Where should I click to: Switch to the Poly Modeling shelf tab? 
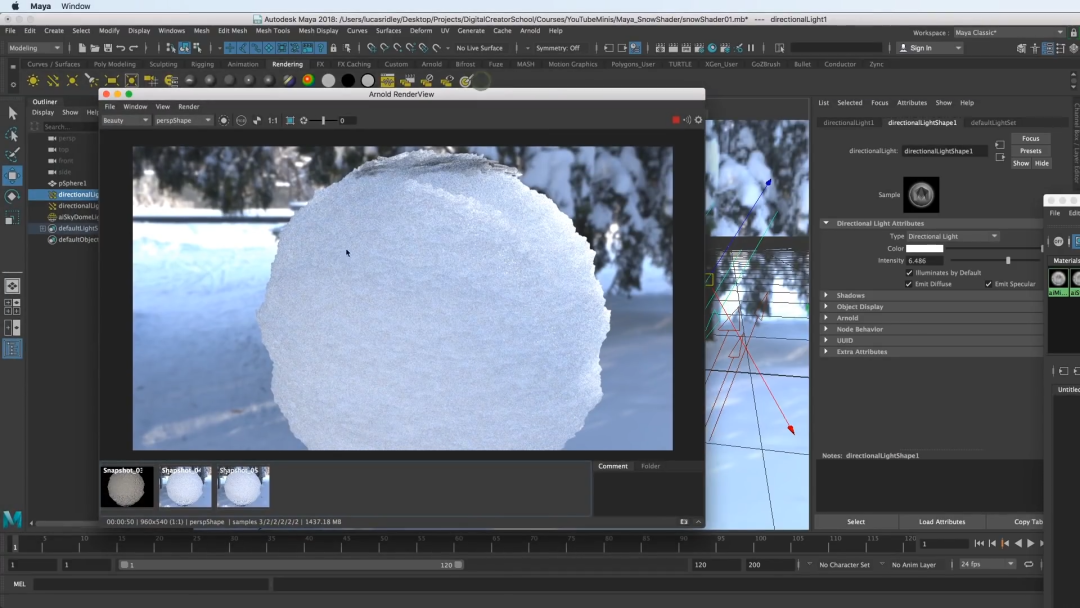[x=114, y=64]
